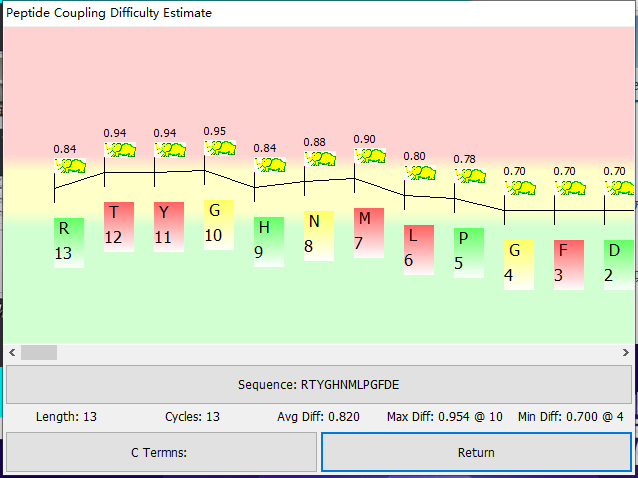This screenshot has height=478, width=638.
Task: Select the yellow G 10 residue box
Action: 218,224
